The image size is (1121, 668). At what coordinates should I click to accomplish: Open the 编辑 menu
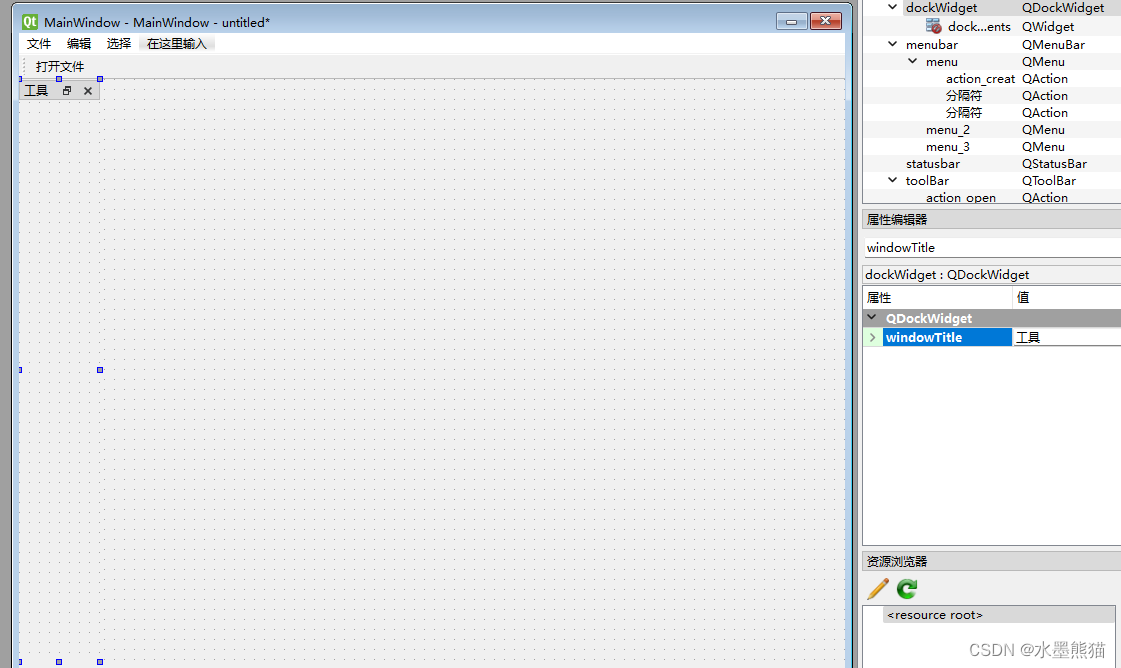point(79,44)
